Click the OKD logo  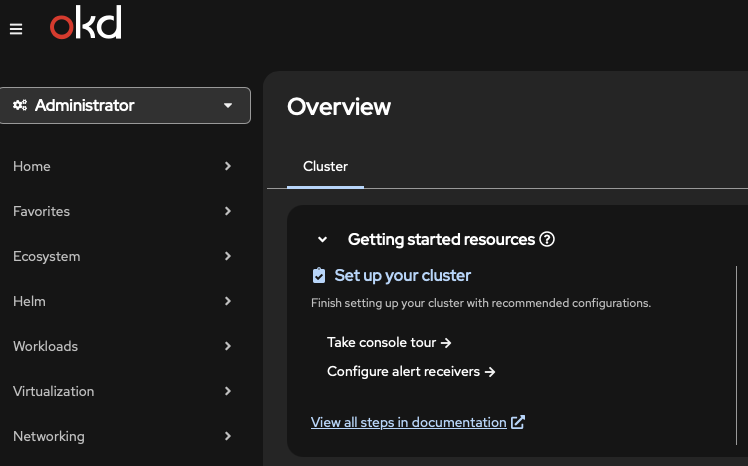point(86,24)
